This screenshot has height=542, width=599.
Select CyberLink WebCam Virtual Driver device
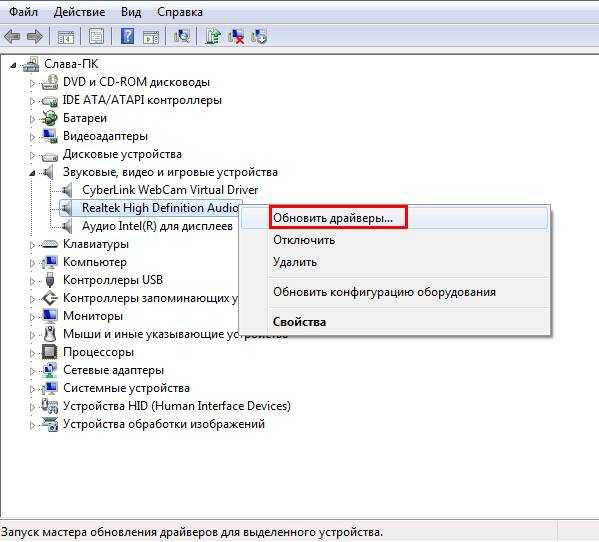170,190
